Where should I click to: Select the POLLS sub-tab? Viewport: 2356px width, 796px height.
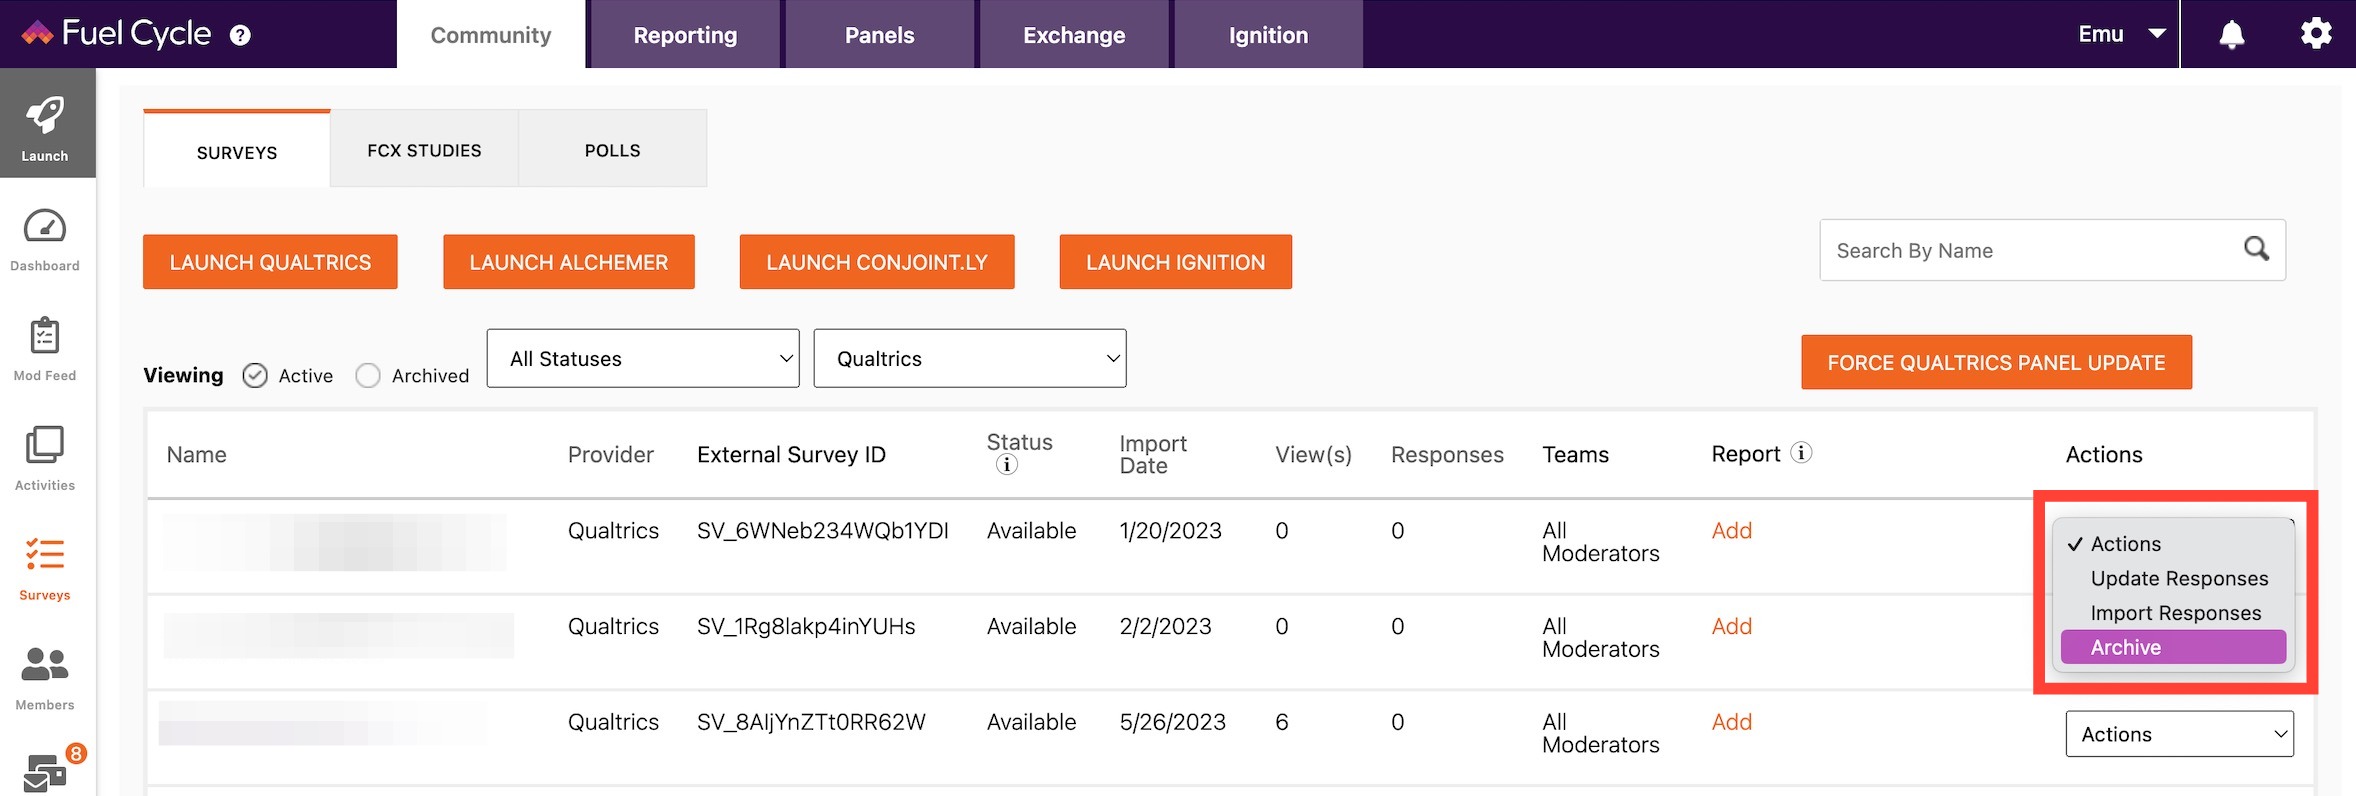(x=613, y=150)
